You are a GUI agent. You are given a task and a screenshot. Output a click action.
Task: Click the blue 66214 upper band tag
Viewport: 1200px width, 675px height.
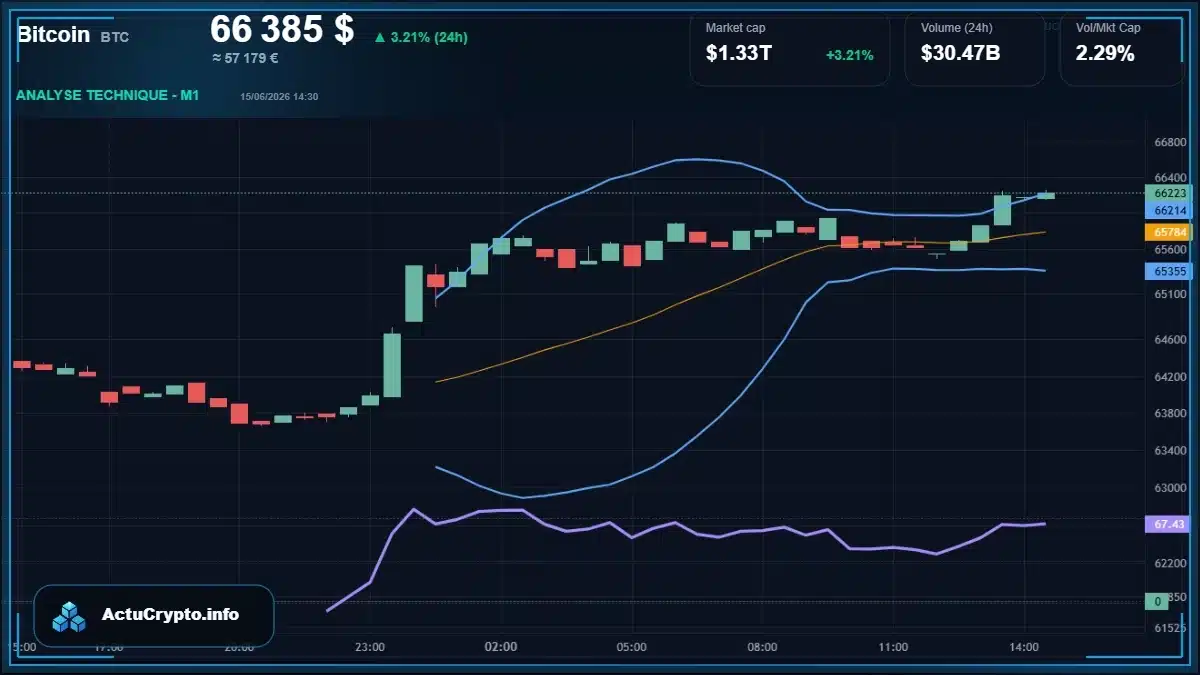pyautogui.click(x=1168, y=211)
